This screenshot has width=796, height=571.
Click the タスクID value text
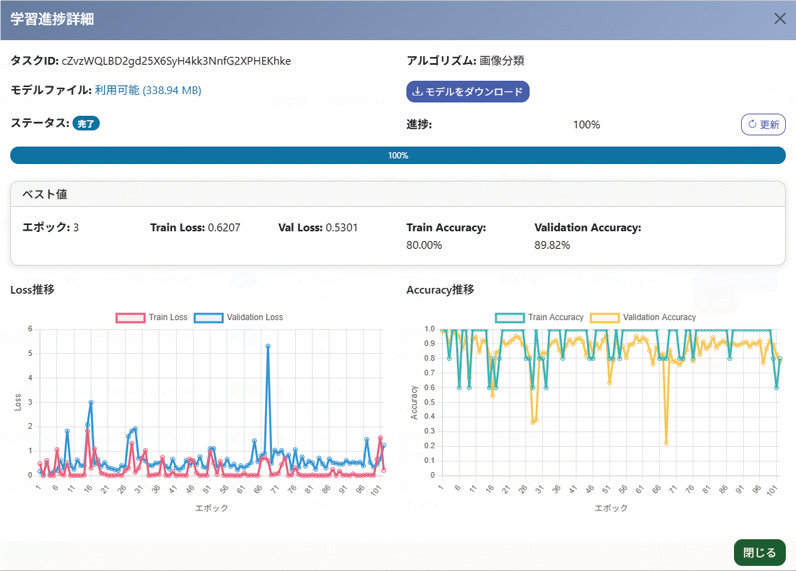[176, 61]
